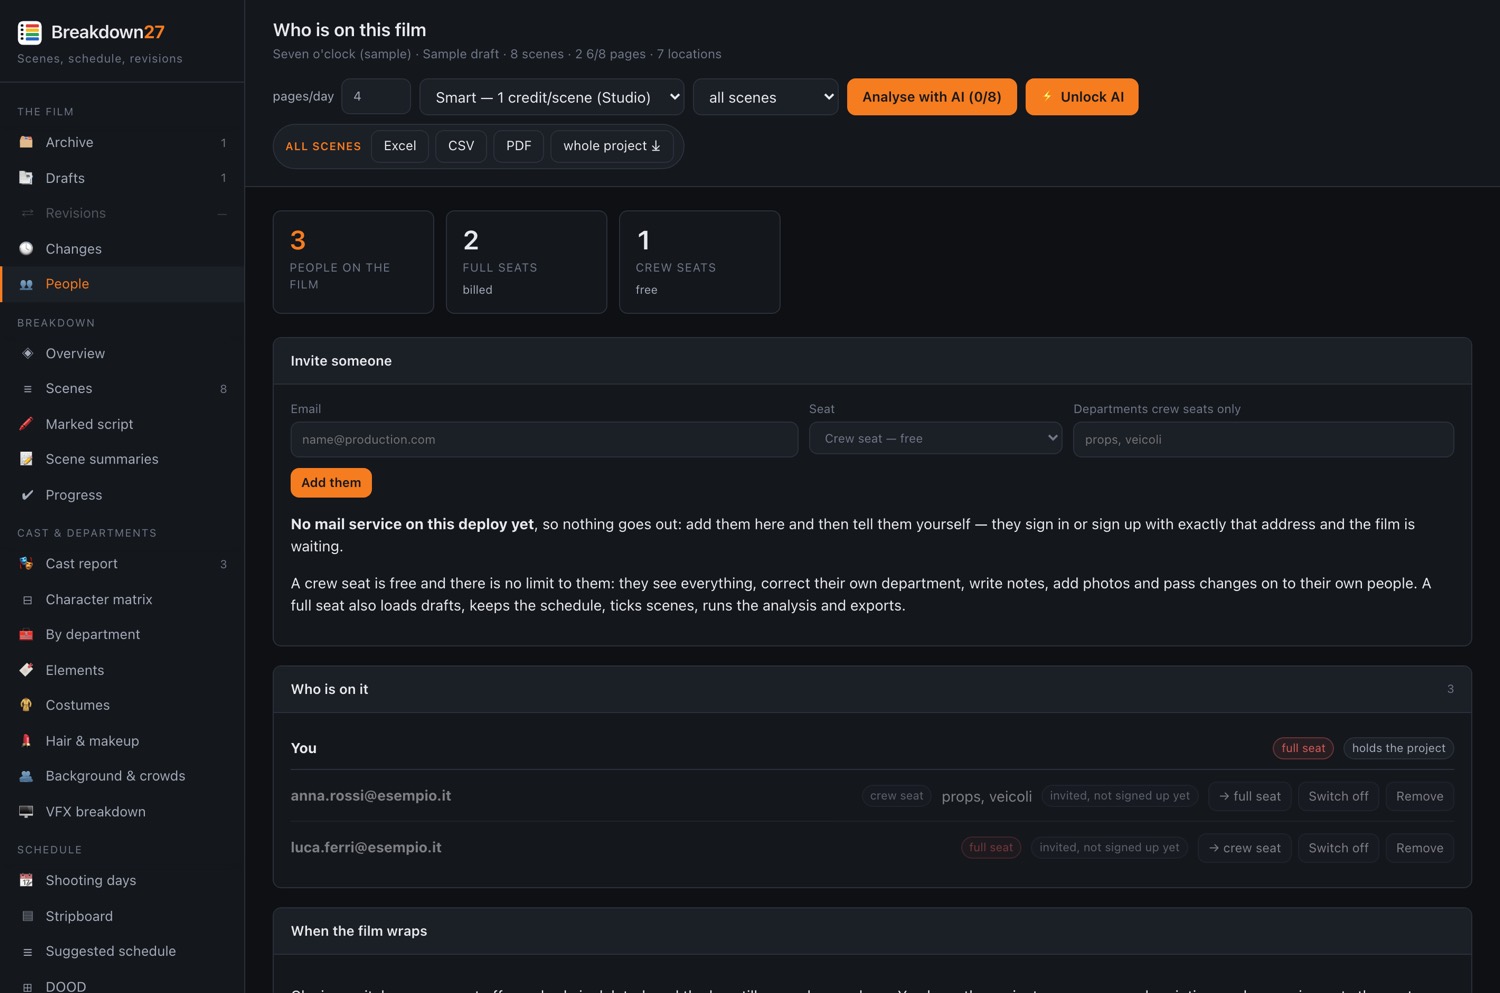The height and width of the screenshot is (993, 1500).
Task: Open Stripboard in the sidebar
Action: click(122, 916)
